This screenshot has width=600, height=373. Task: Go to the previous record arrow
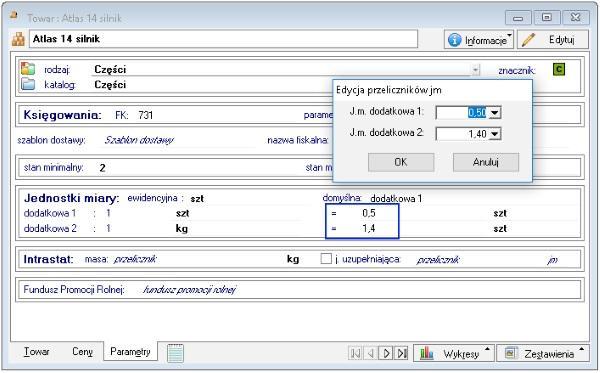[370, 353]
